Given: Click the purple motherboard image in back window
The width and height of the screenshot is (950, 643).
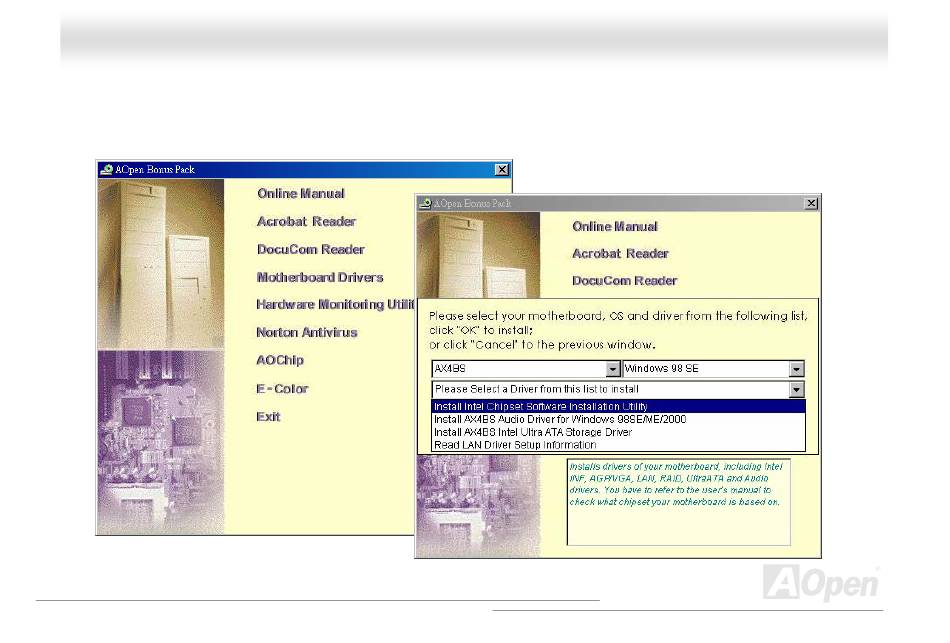Looking at the screenshot, I should tap(161, 442).
